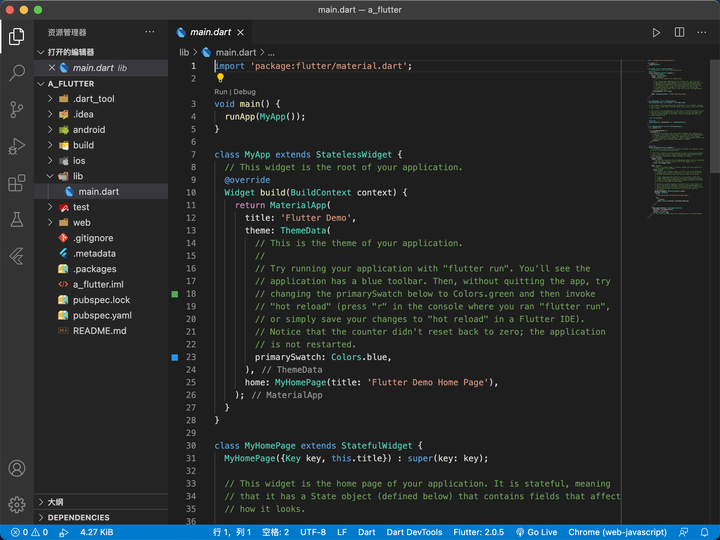Click the lightbulb quick fix icon

(x=220, y=78)
